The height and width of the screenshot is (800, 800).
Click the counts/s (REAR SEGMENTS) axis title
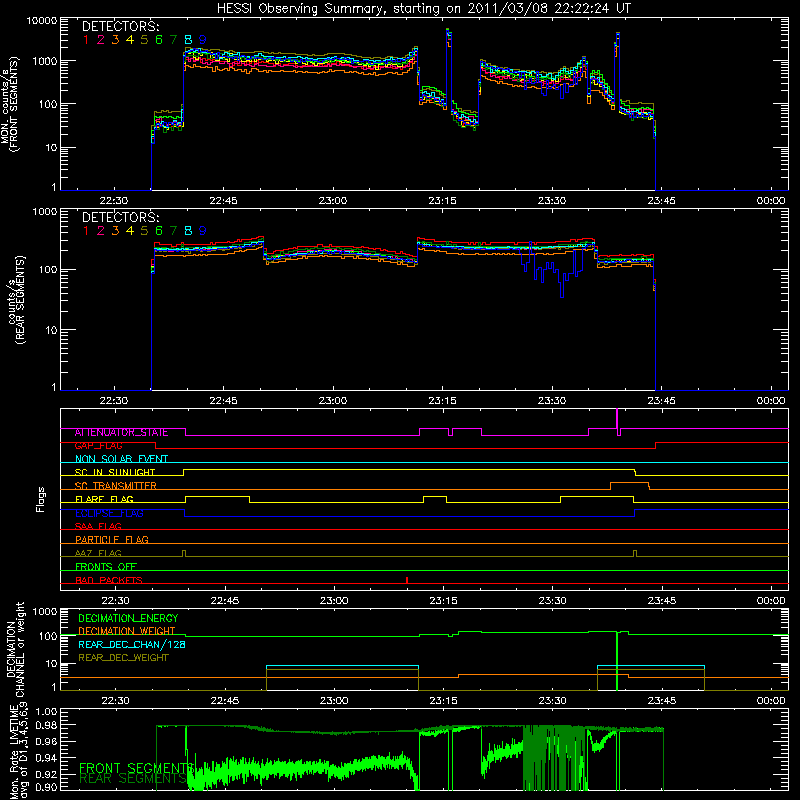[x=17, y=300]
